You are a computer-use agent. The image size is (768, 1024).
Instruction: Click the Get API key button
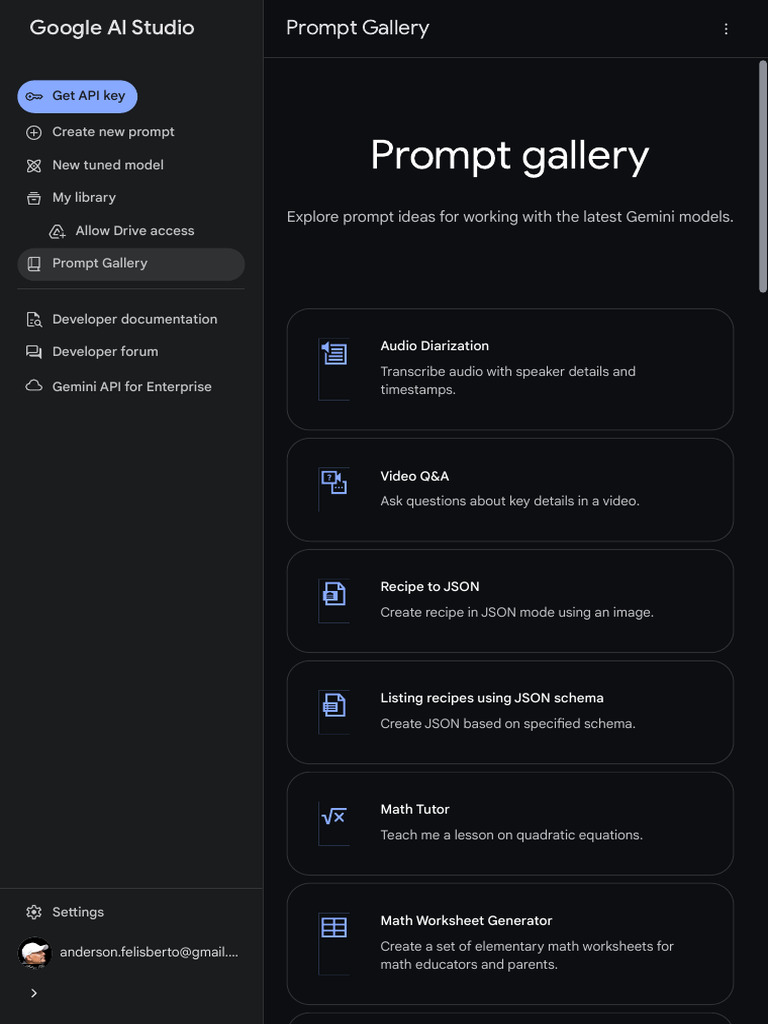pyautogui.click(x=77, y=96)
